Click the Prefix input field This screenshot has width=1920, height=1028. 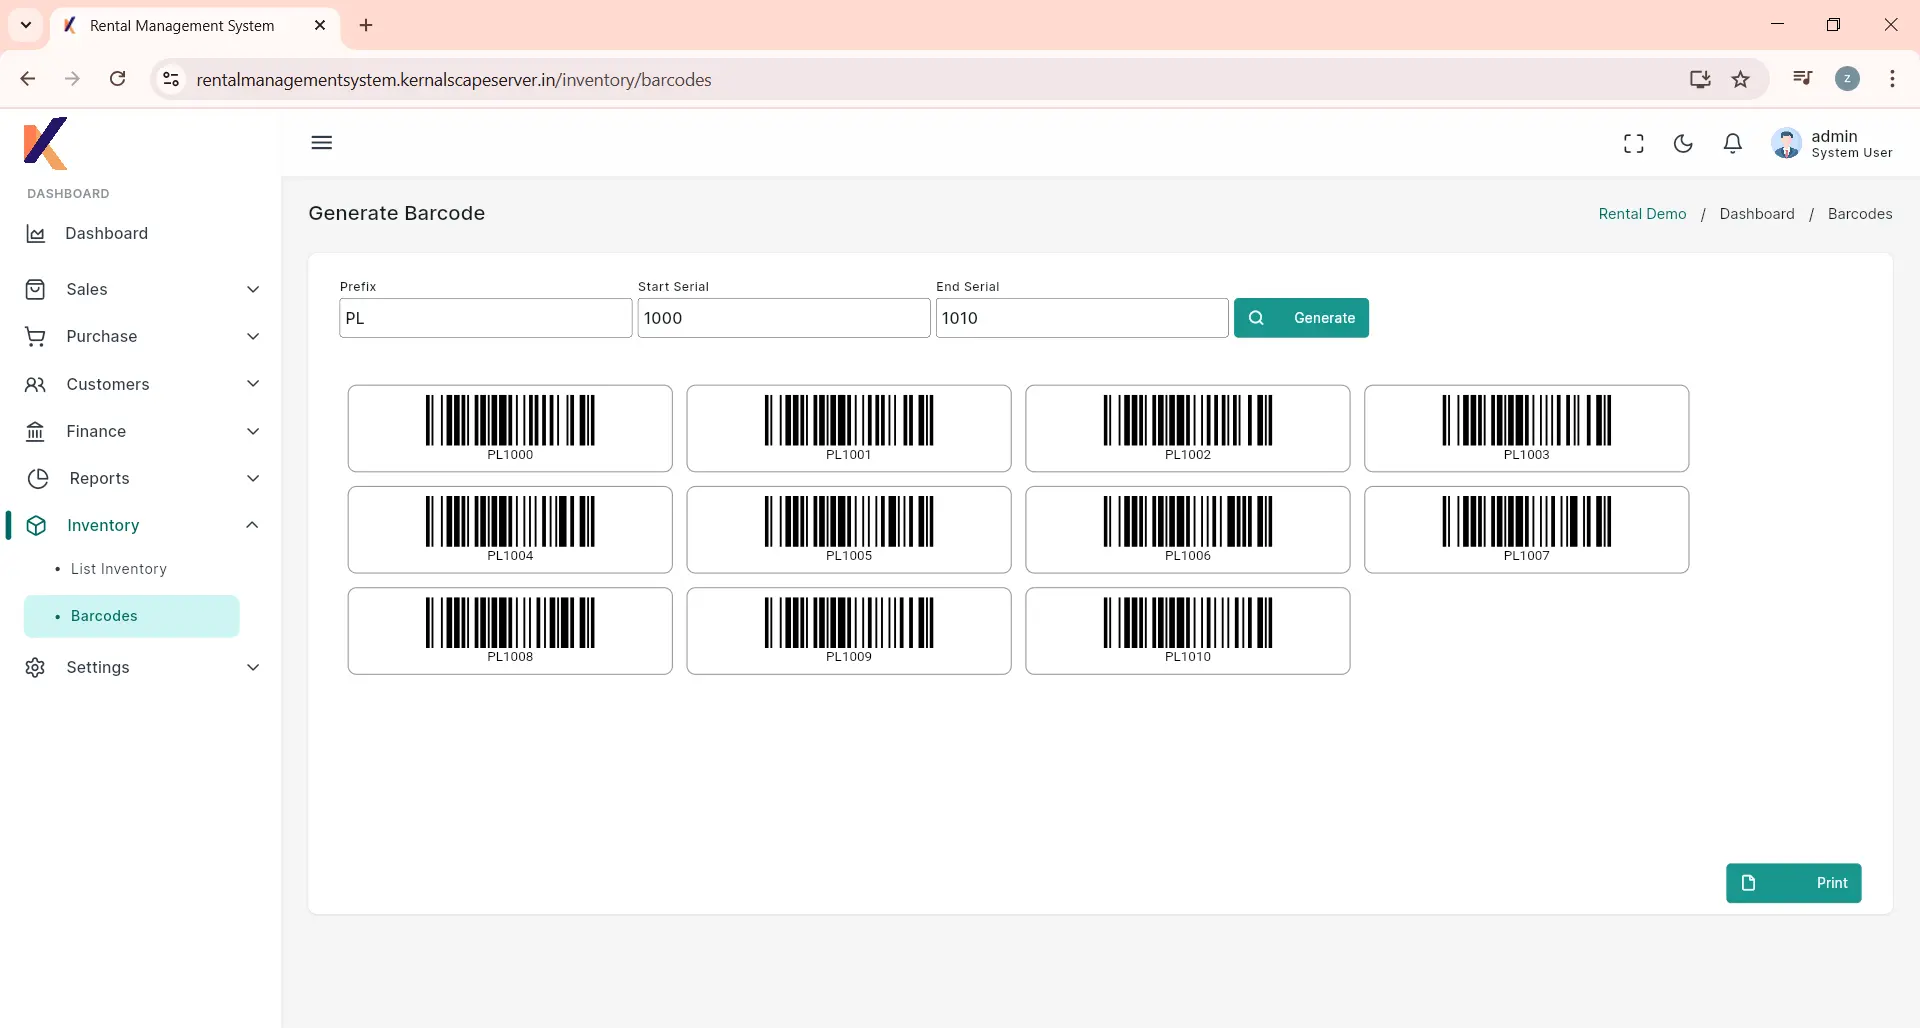click(486, 318)
